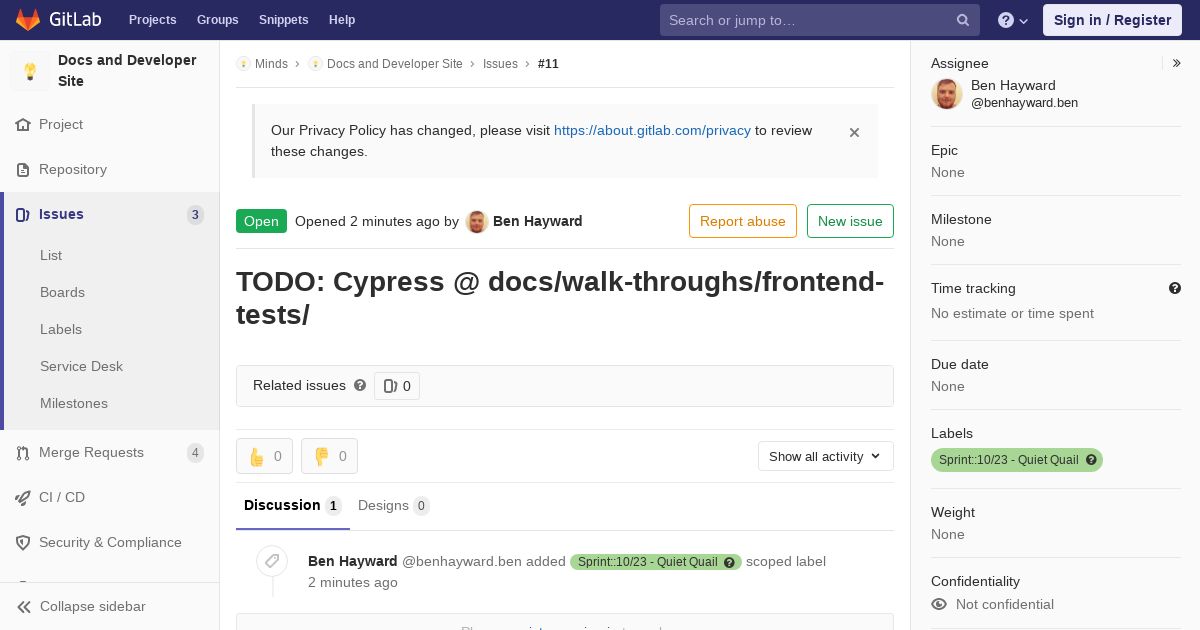
Task: Click Ben Hayward's assignee avatar
Action: [x=947, y=94]
